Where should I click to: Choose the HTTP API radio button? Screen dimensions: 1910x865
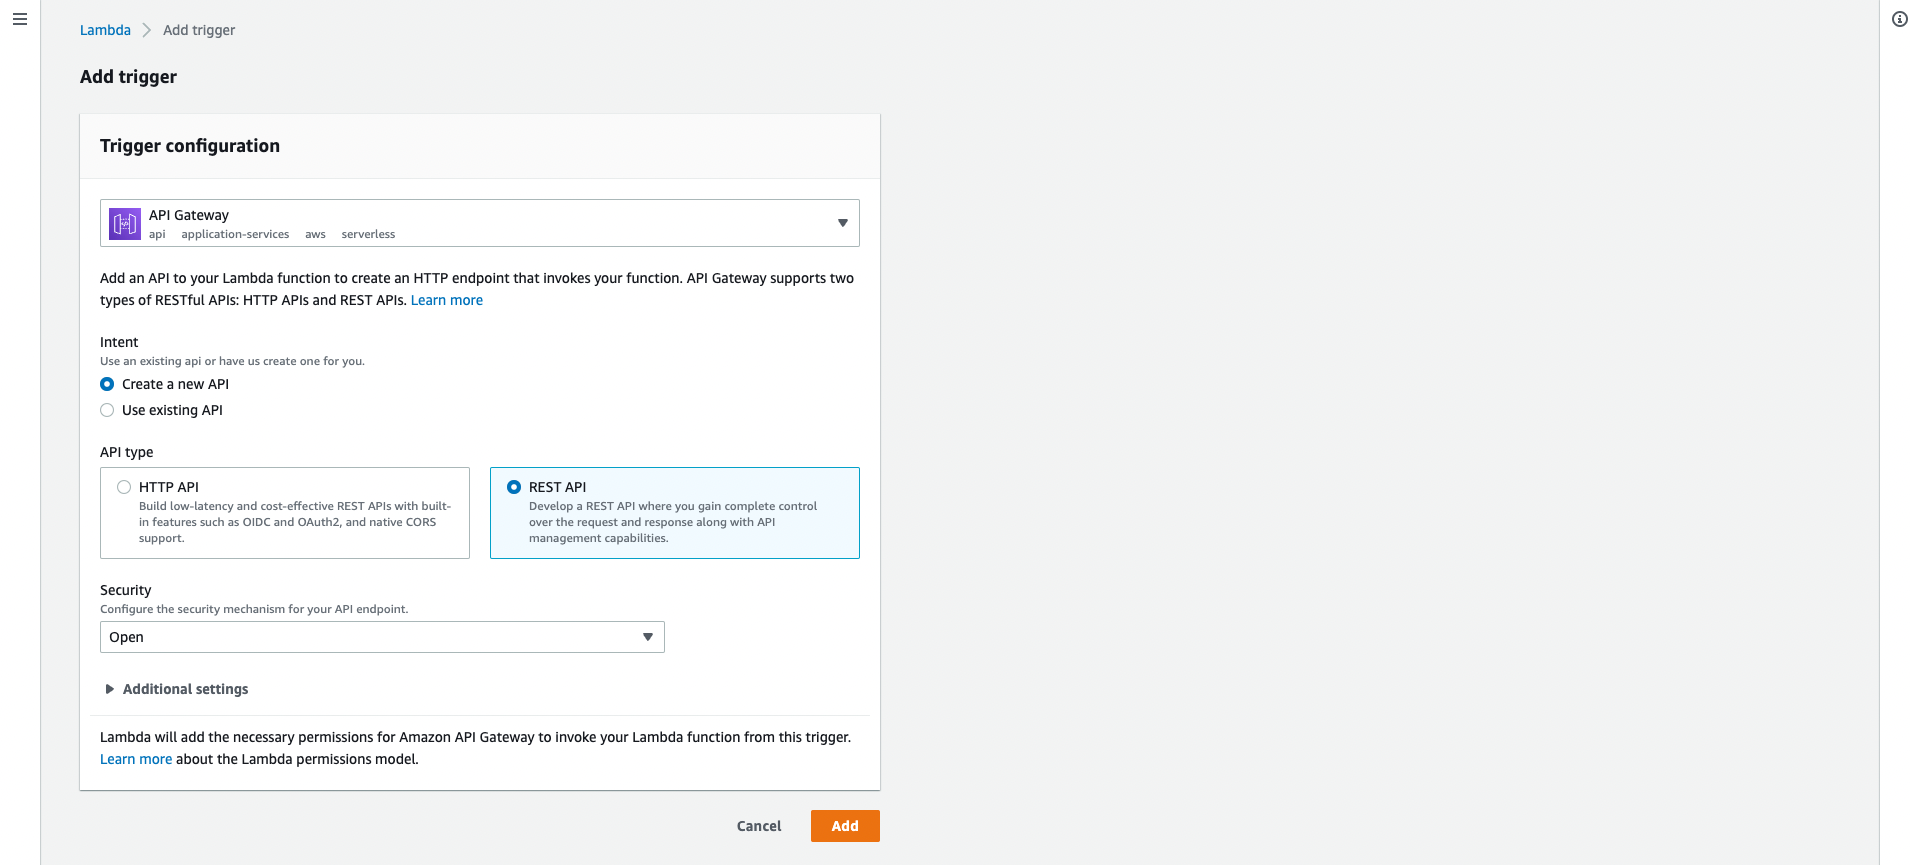pyautogui.click(x=124, y=487)
